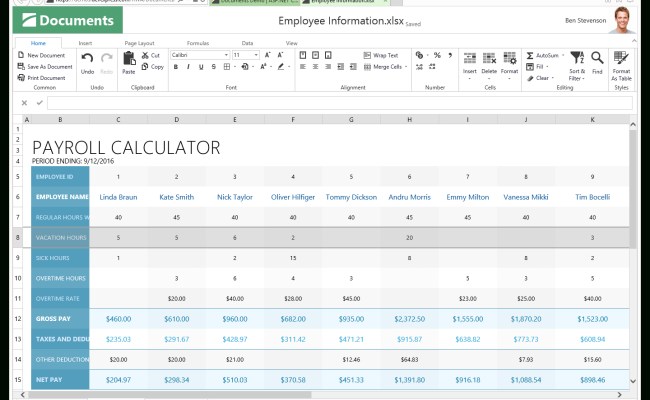Select the Home ribbon tab

coord(38,43)
